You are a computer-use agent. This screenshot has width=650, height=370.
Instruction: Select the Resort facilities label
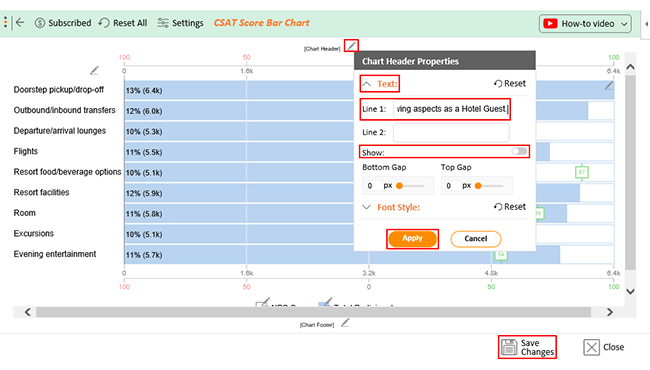click(x=41, y=192)
